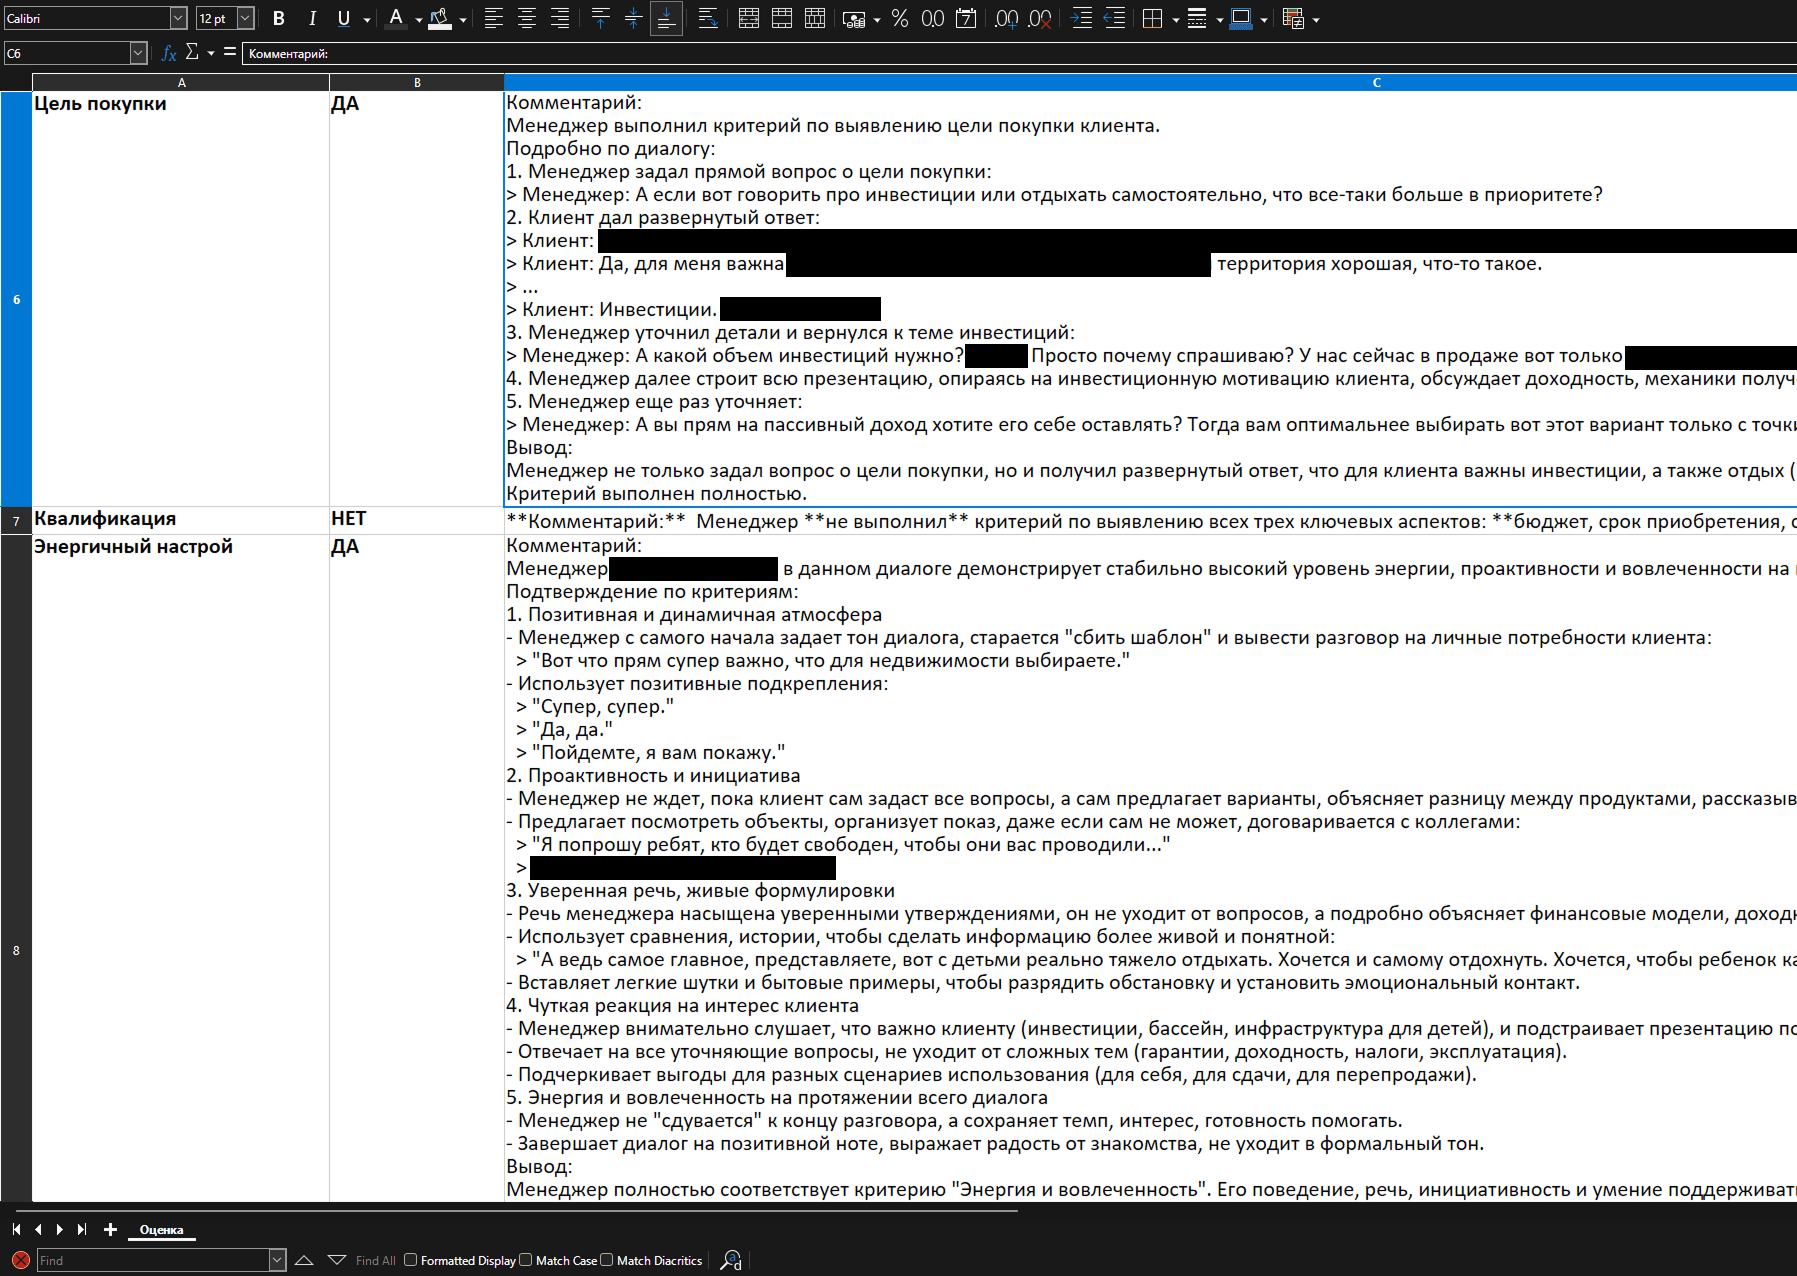Jump to the first sheet tab
Image resolution: width=1797 pixels, height=1276 pixels.
point(16,1230)
